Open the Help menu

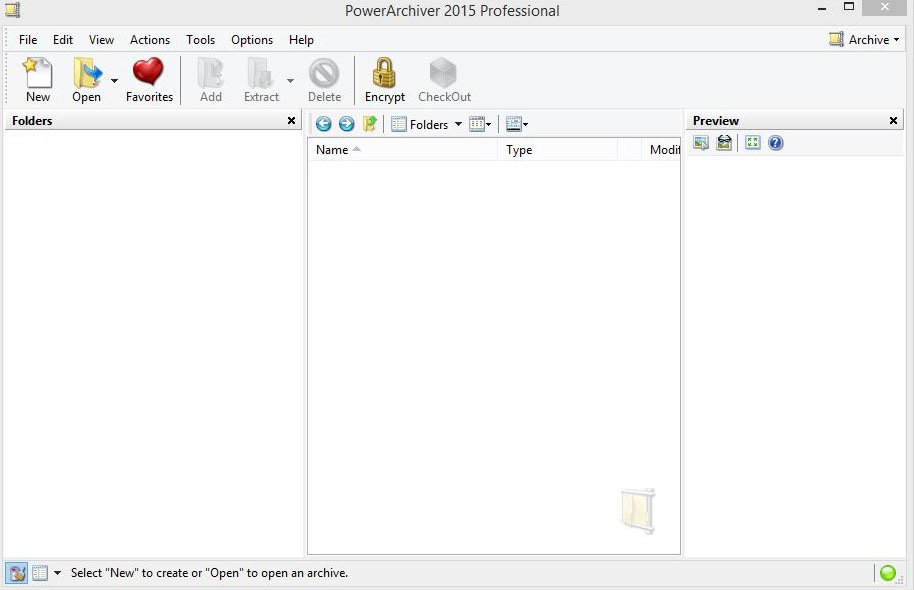[301, 40]
